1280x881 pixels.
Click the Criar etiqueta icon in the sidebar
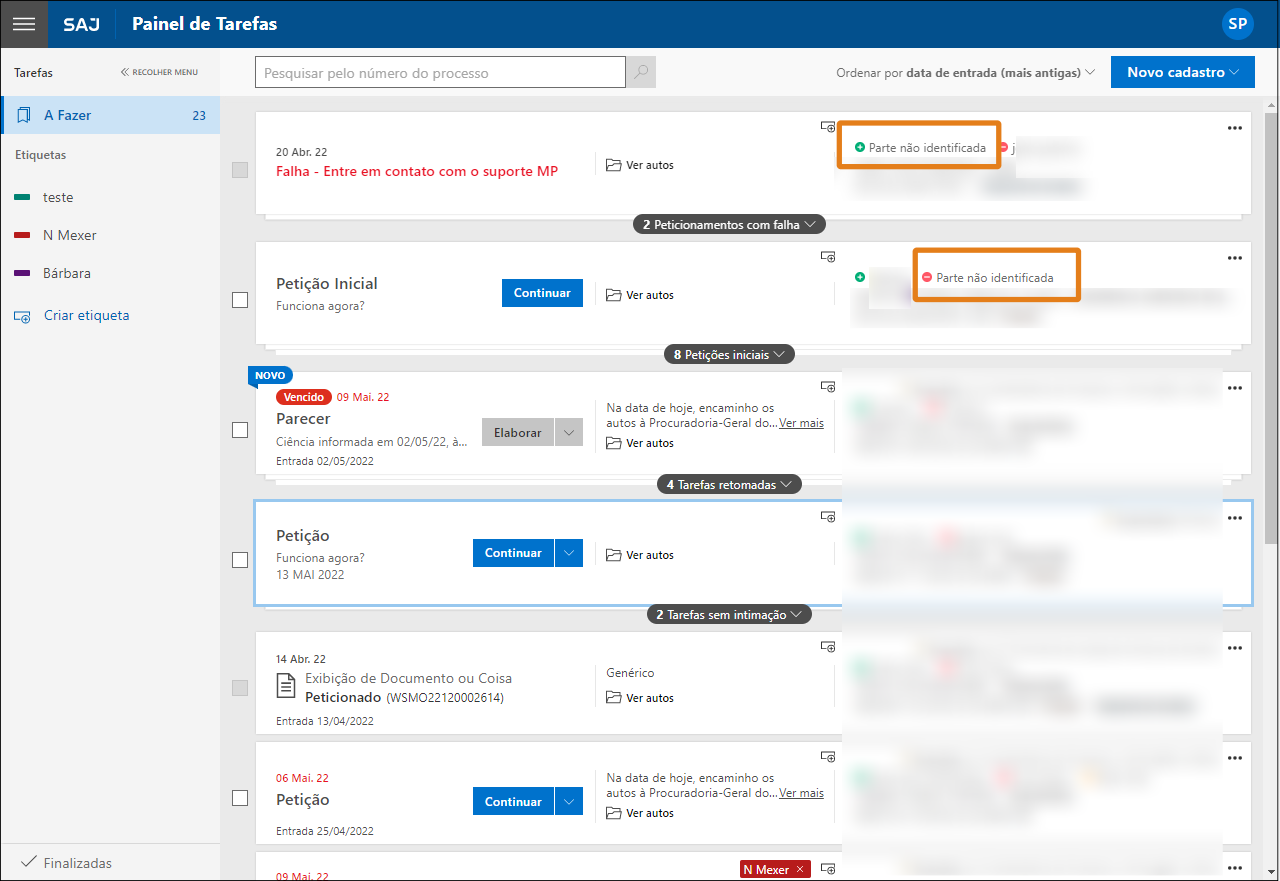[x=23, y=316]
